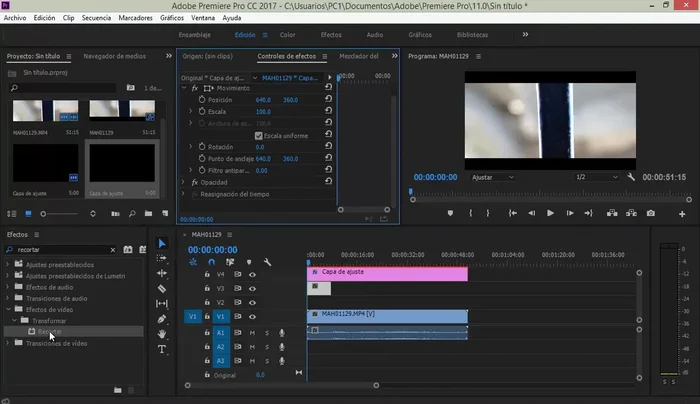Hide track V4 with eye icon
700x404 pixels.
click(x=252, y=273)
